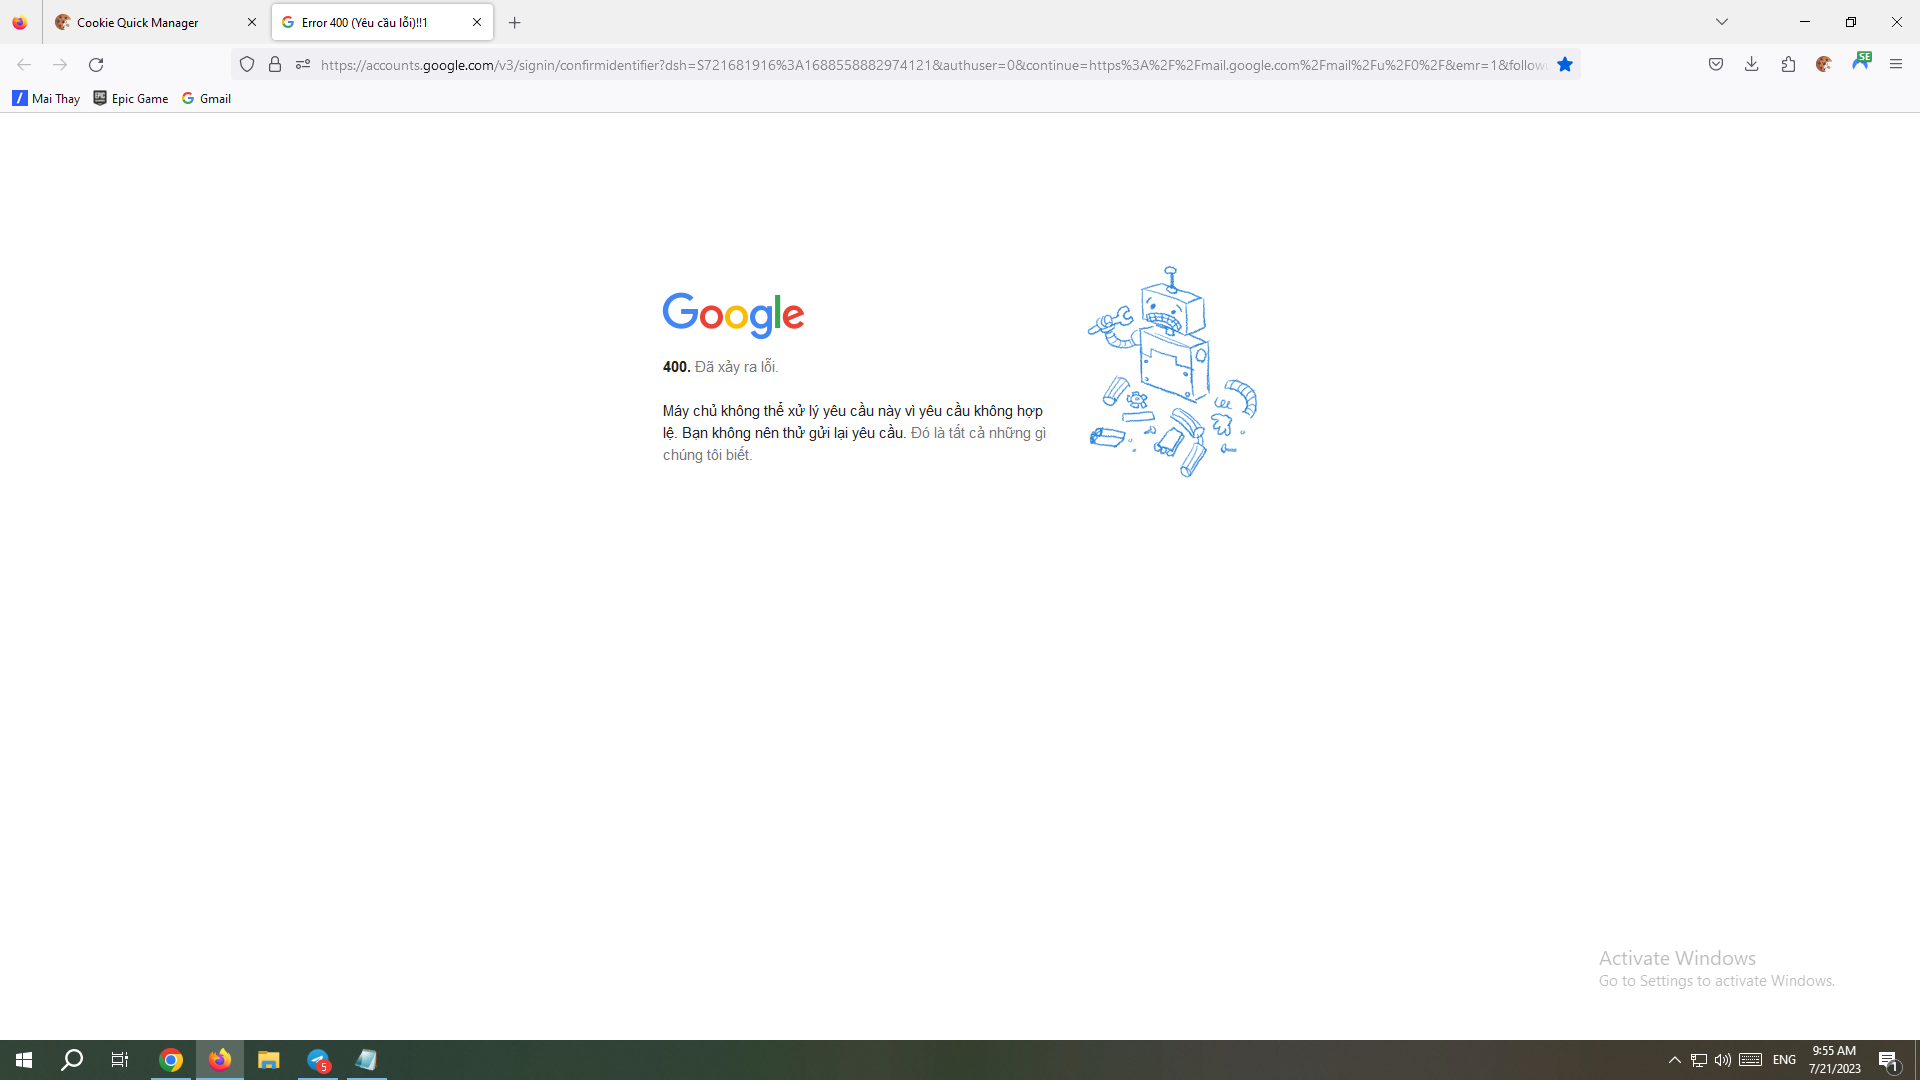The image size is (1920, 1080).
Task: Switch ENG input language
Action: (1785, 1060)
